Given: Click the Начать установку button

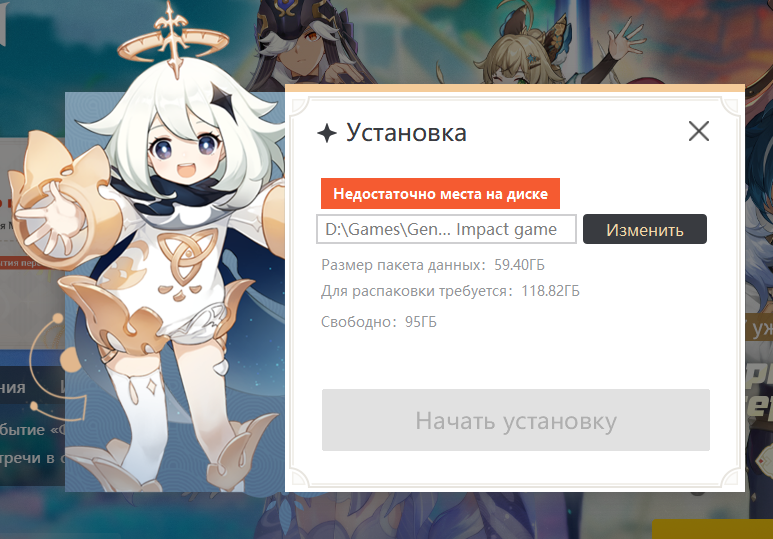Looking at the screenshot, I should pos(516,420).
